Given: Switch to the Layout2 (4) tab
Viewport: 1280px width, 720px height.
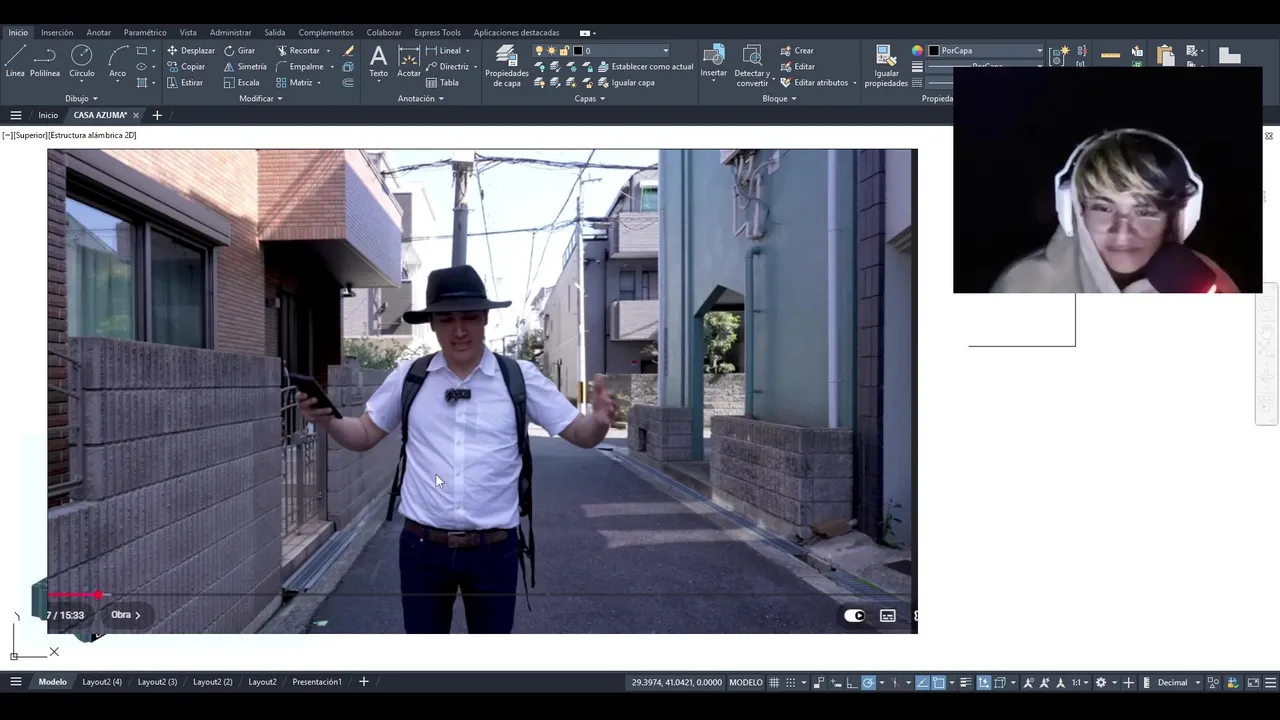Looking at the screenshot, I should (x=102, y=682).
